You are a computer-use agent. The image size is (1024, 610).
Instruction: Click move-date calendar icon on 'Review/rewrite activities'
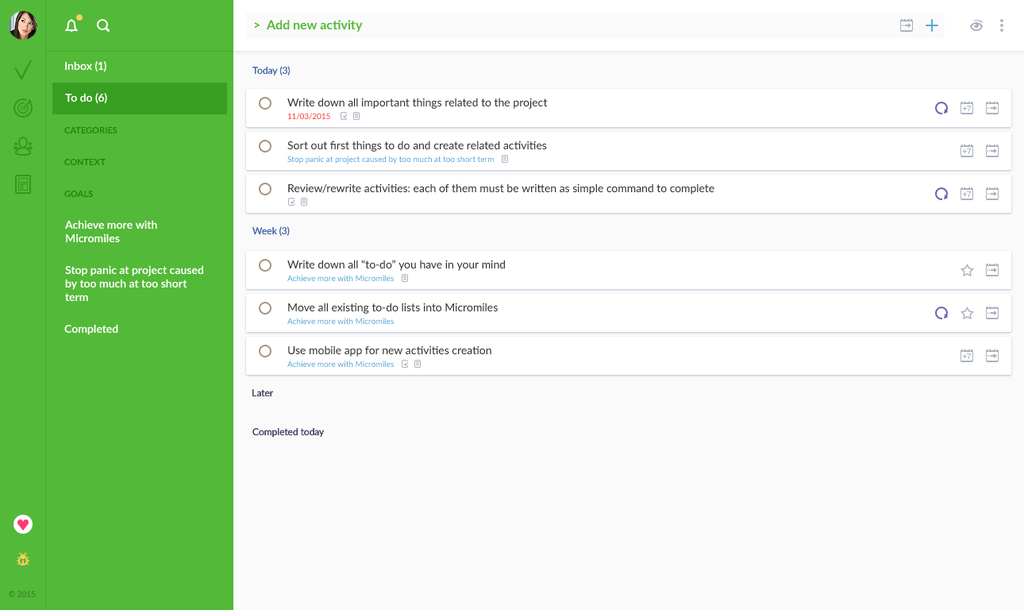point(992,193)
